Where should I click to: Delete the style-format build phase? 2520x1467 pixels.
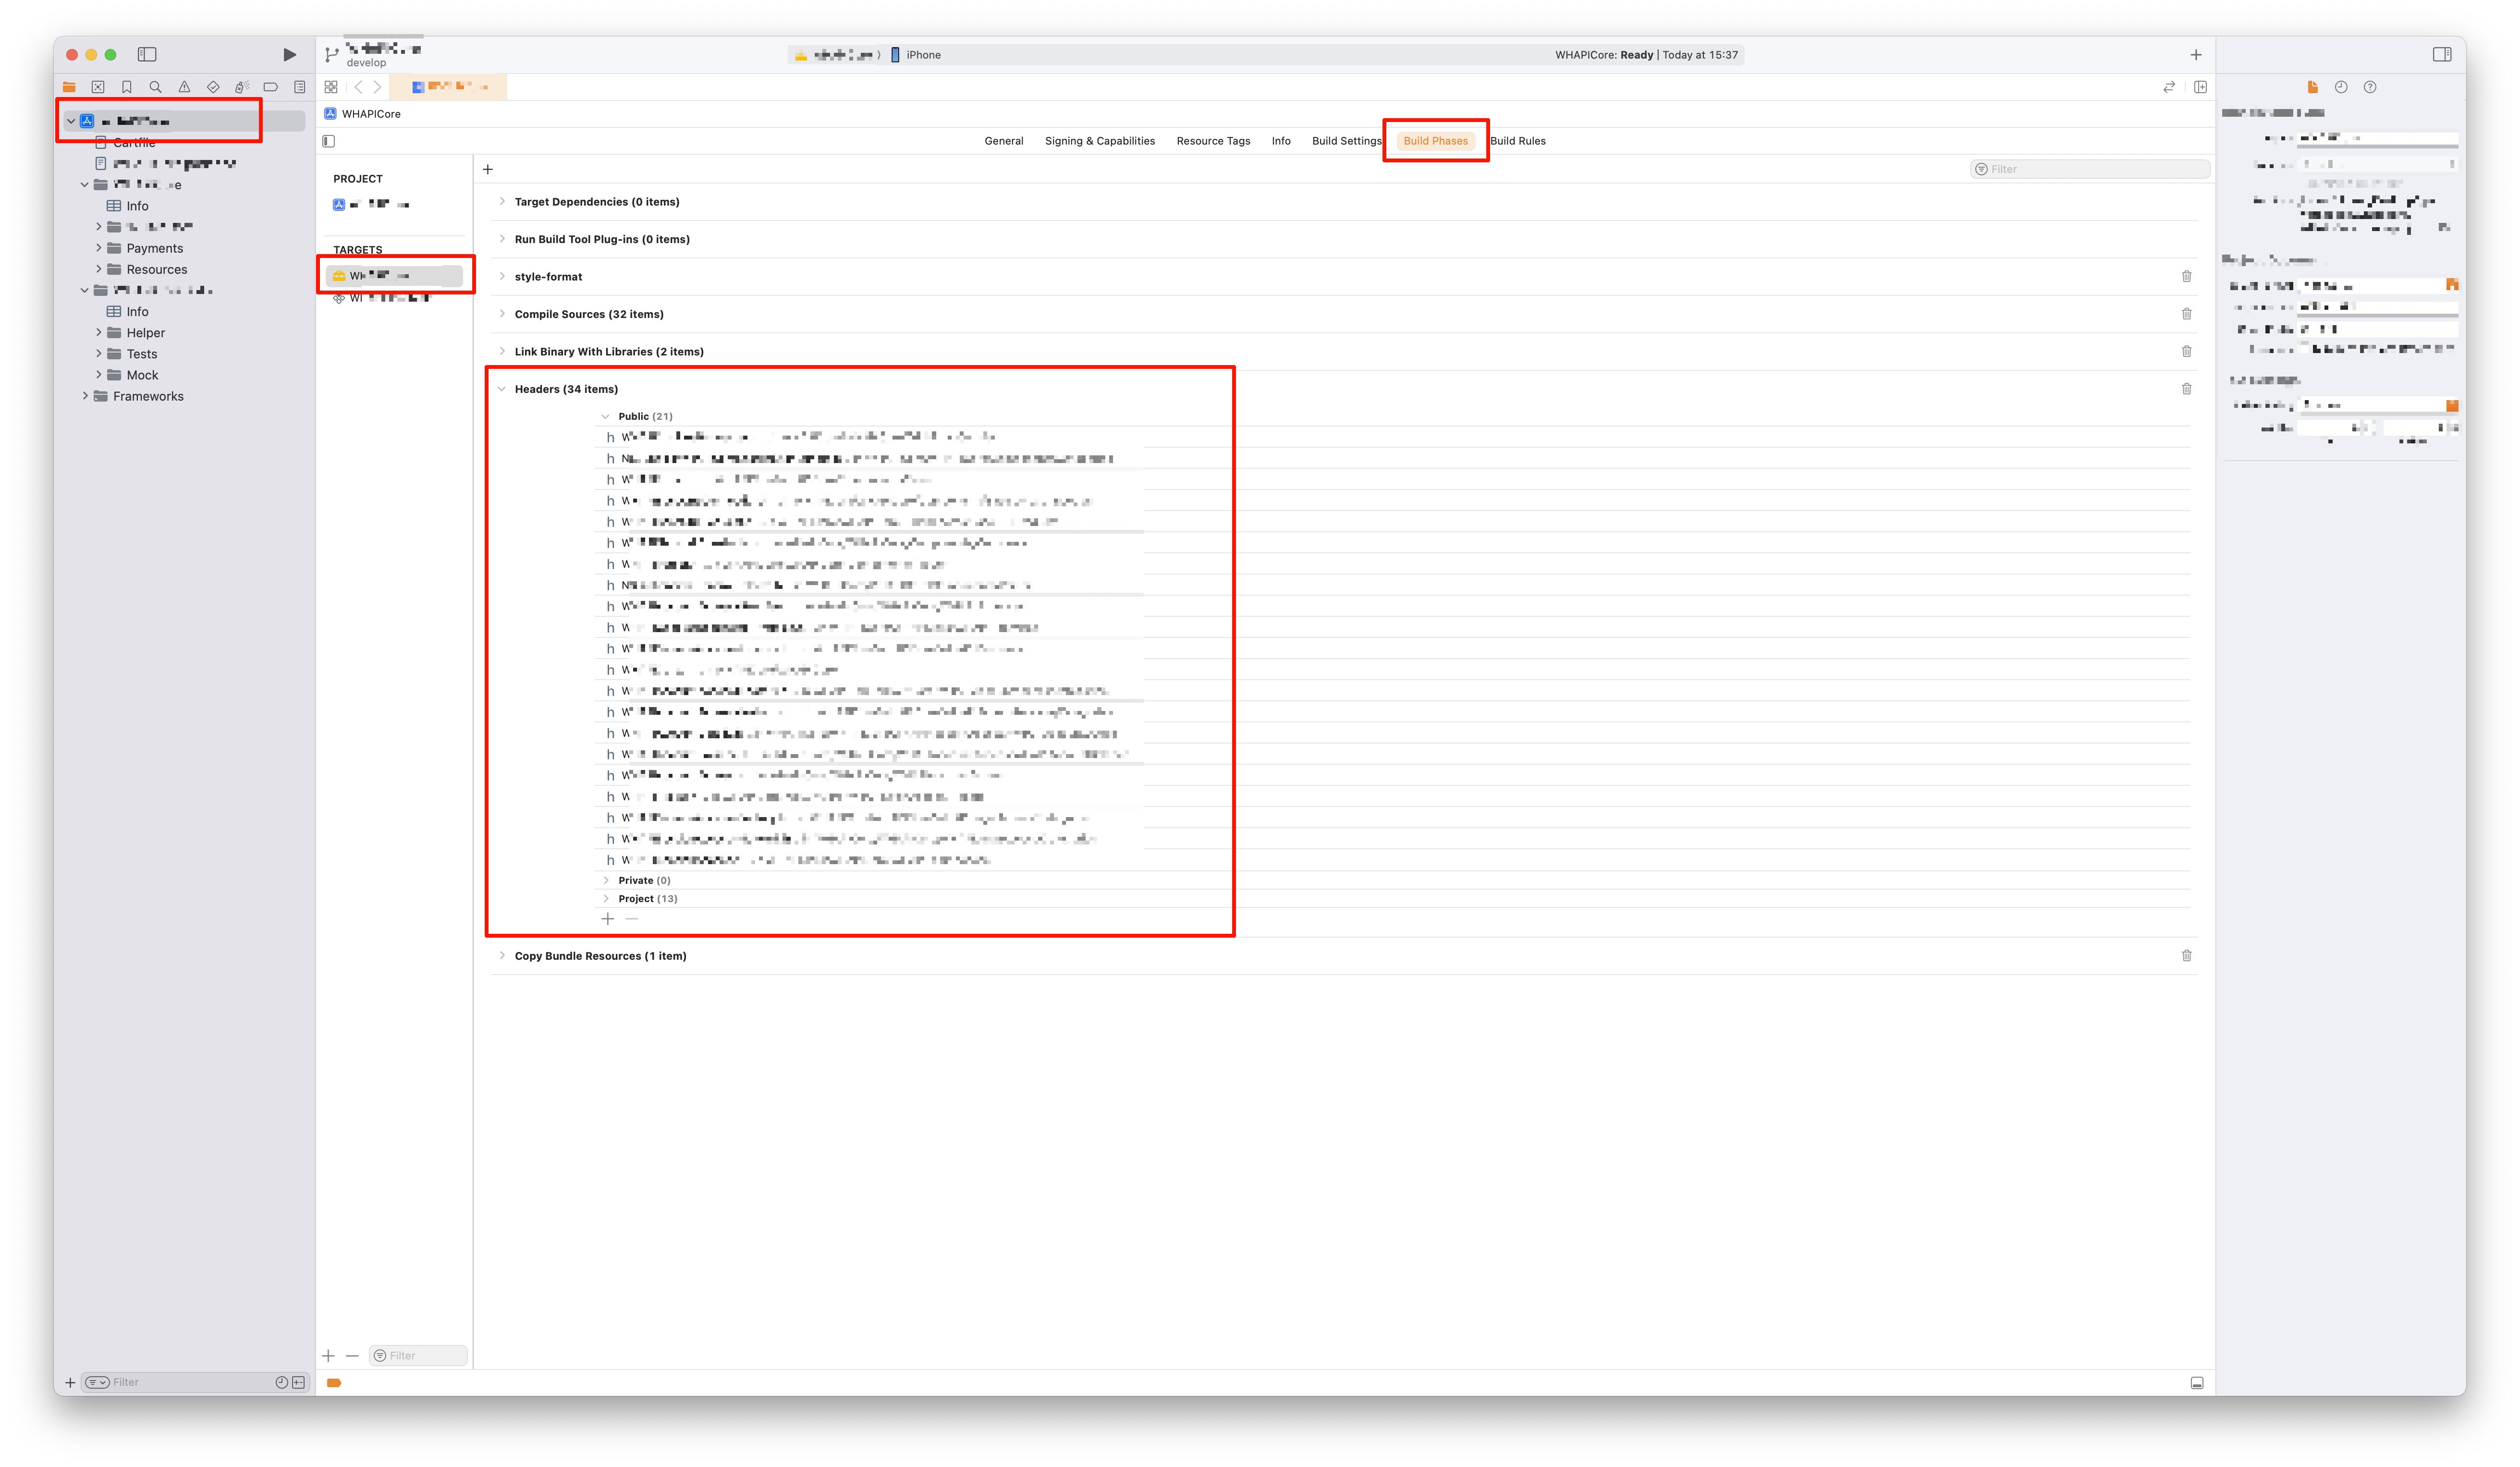(2186, 276)
